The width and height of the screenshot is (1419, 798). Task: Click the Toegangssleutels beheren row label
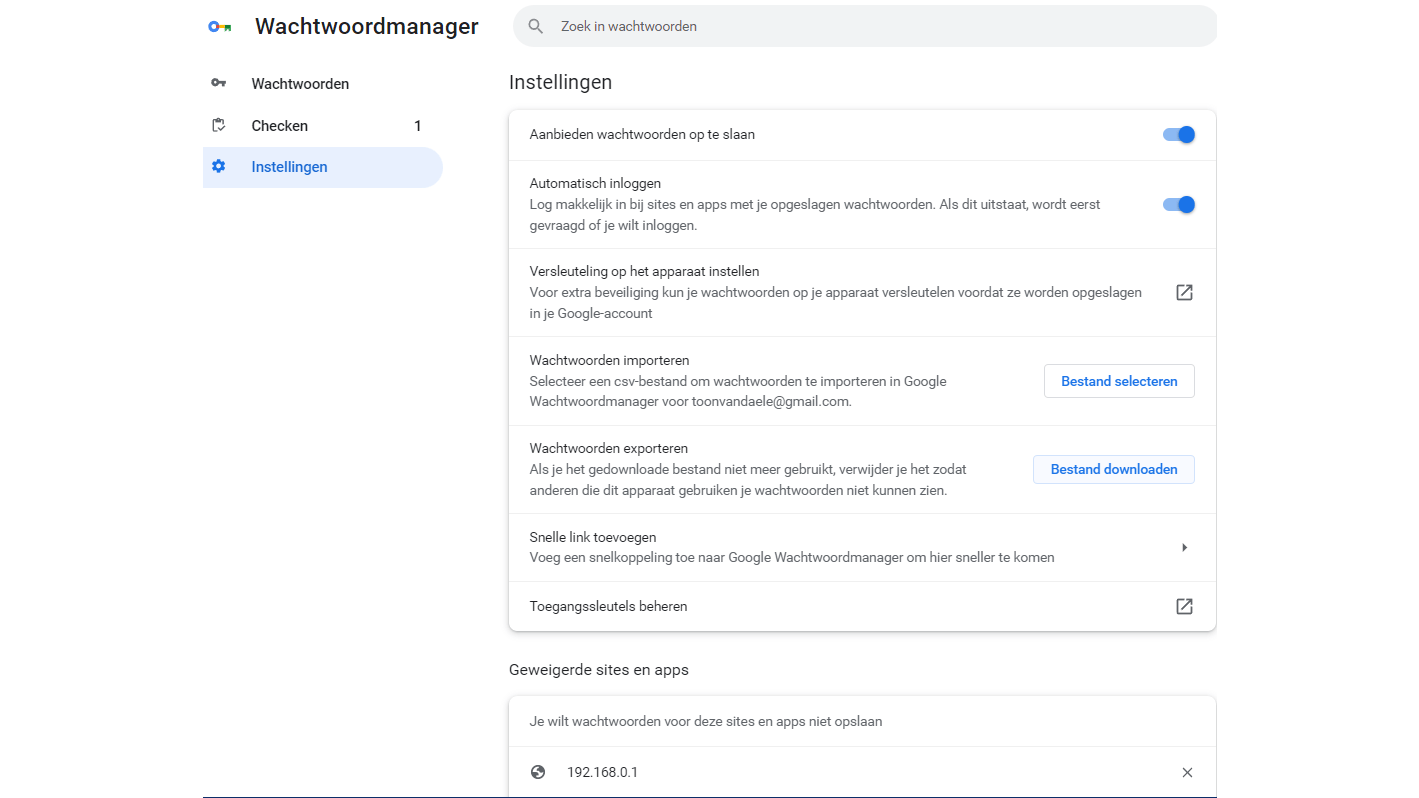click(x=608, y=606)
